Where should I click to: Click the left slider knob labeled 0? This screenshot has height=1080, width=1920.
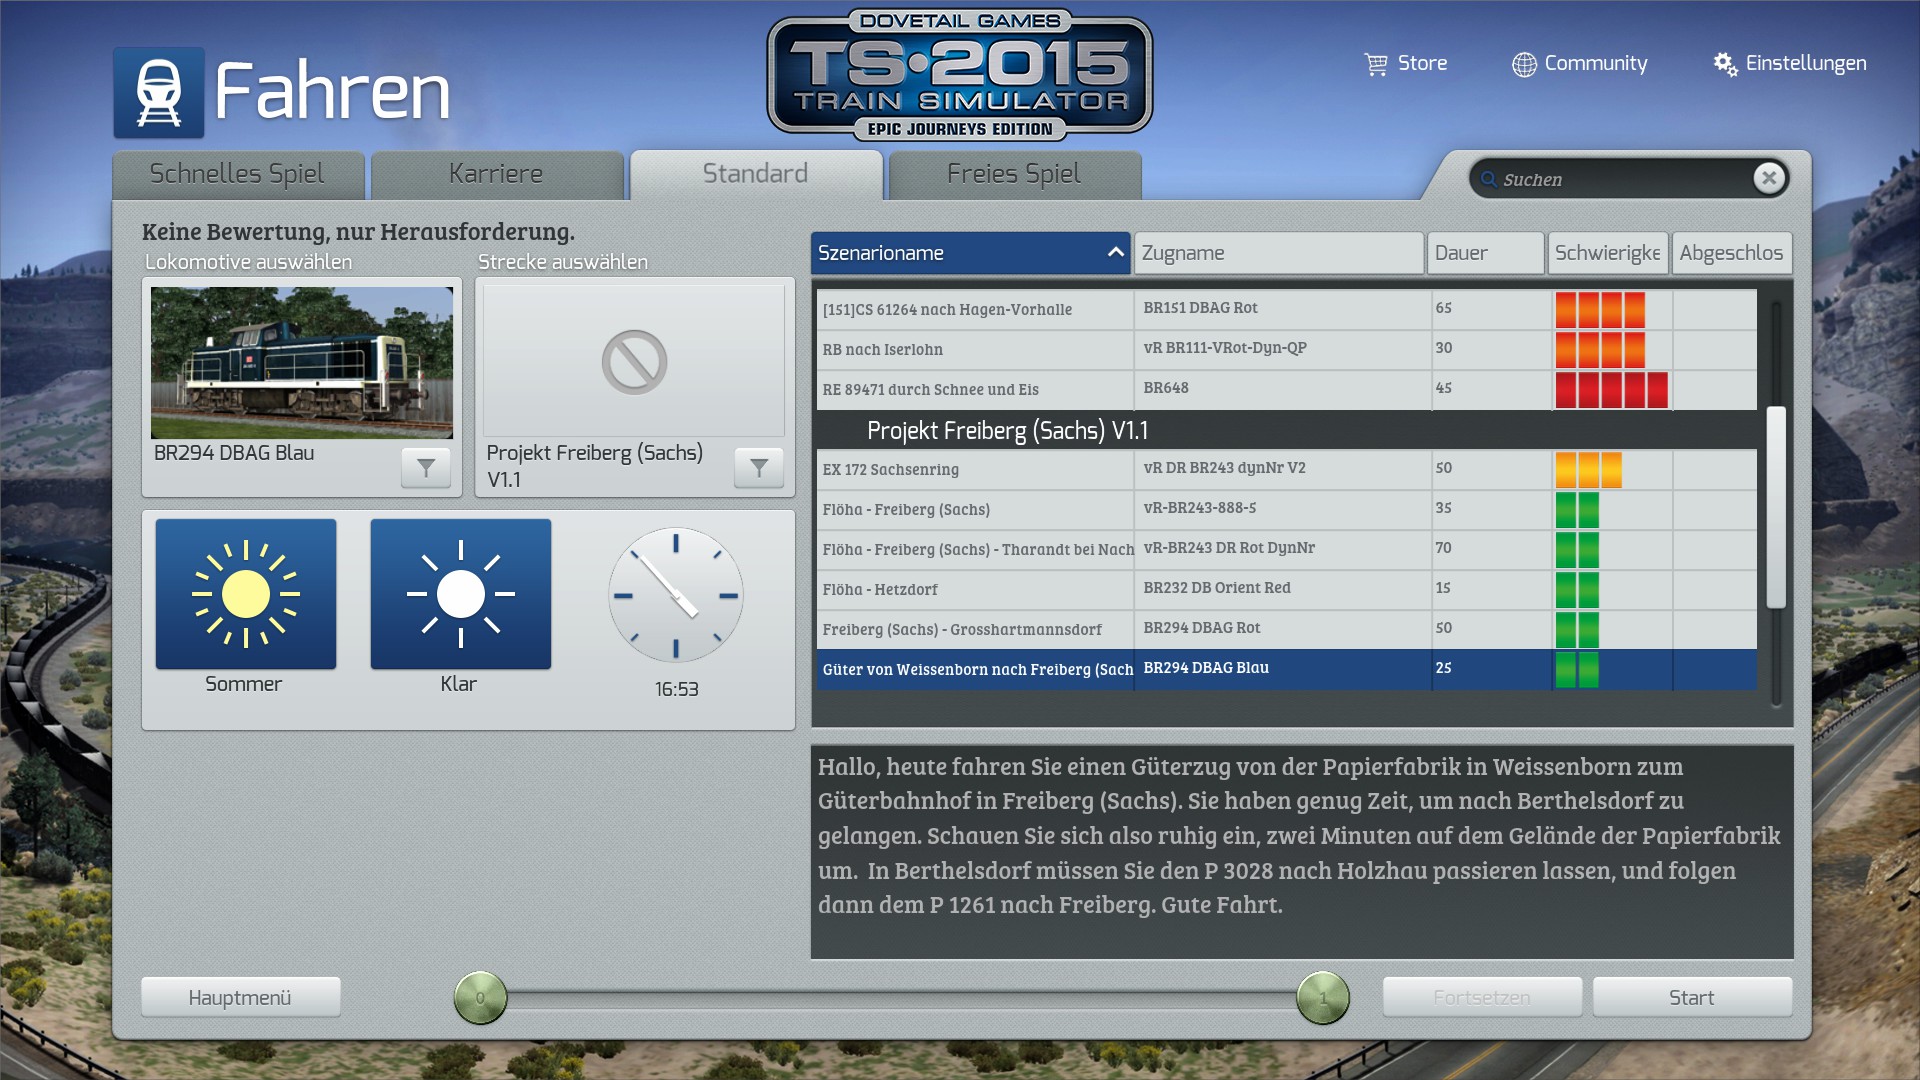[x=480, y=997]
